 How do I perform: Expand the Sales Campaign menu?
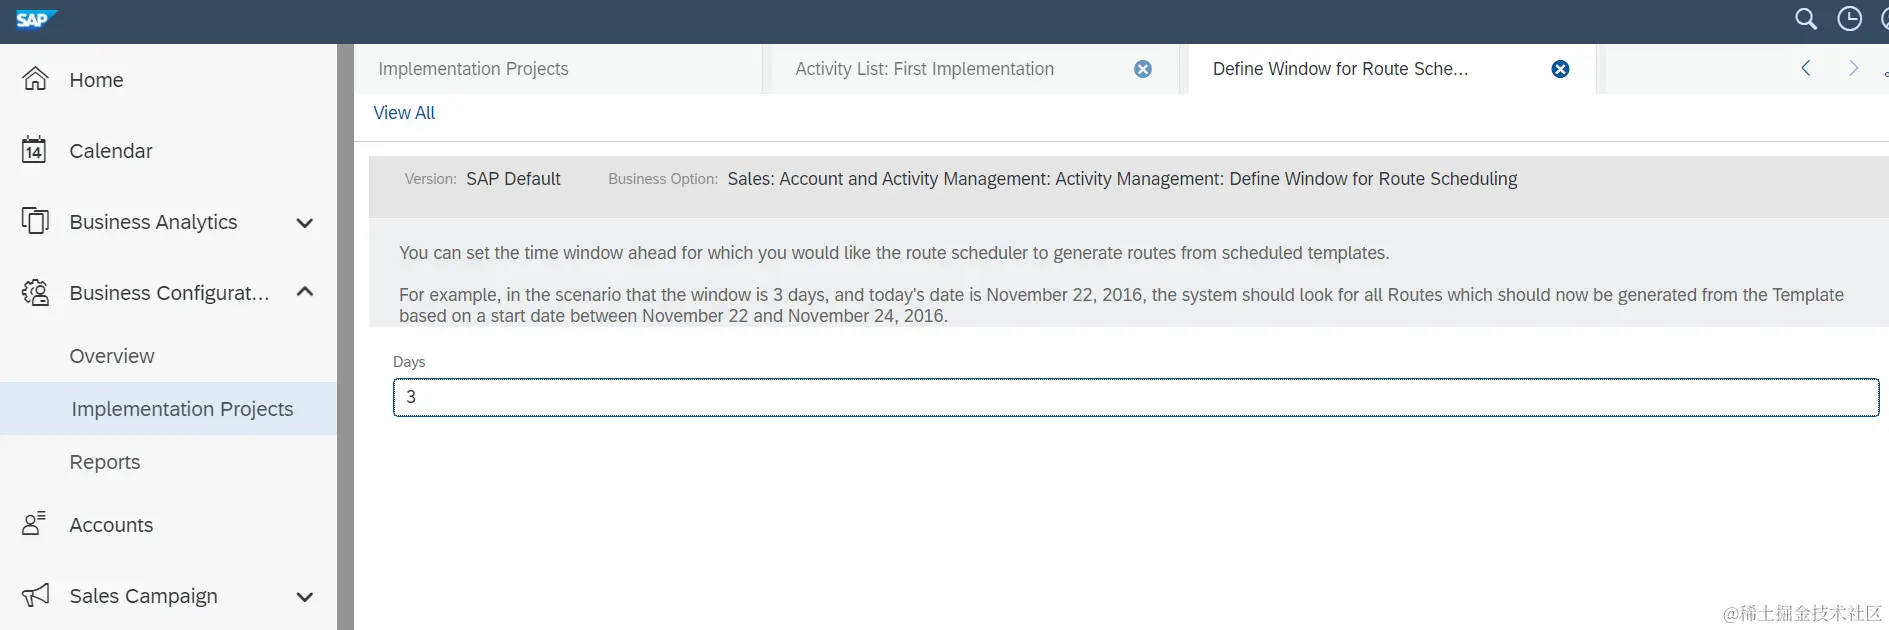pos(305,596)
